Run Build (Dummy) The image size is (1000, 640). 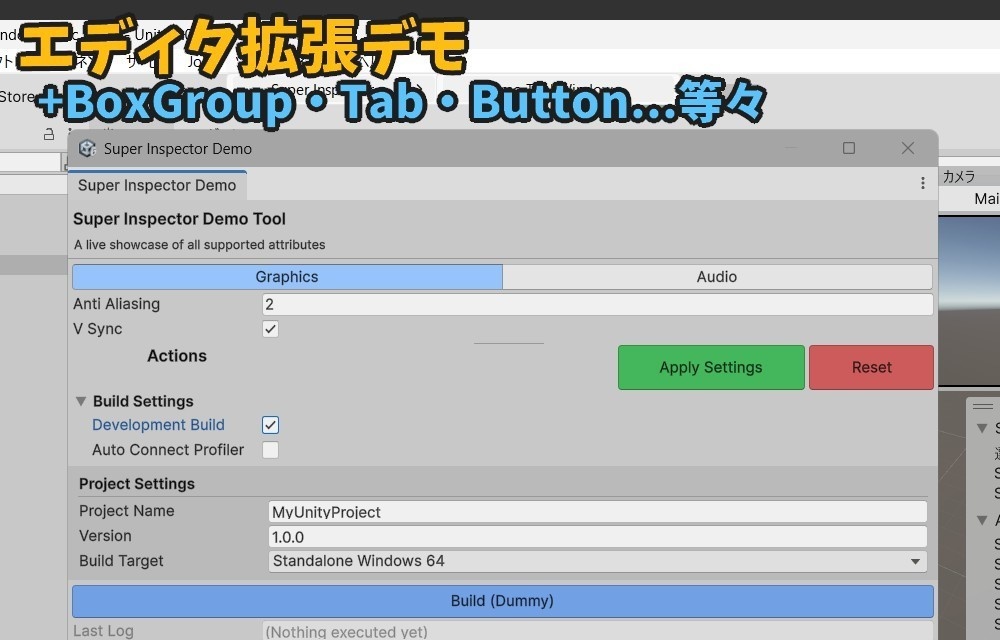(x=502, y=600)
